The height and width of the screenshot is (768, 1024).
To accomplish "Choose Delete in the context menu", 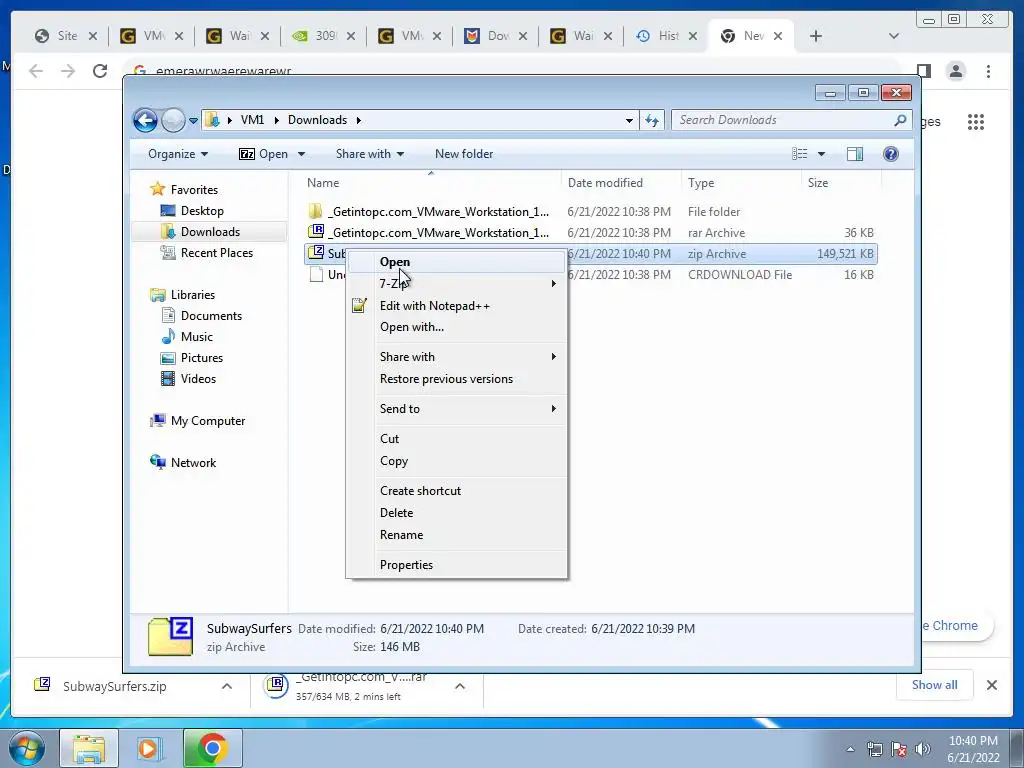I will click(x=456, y=513).
